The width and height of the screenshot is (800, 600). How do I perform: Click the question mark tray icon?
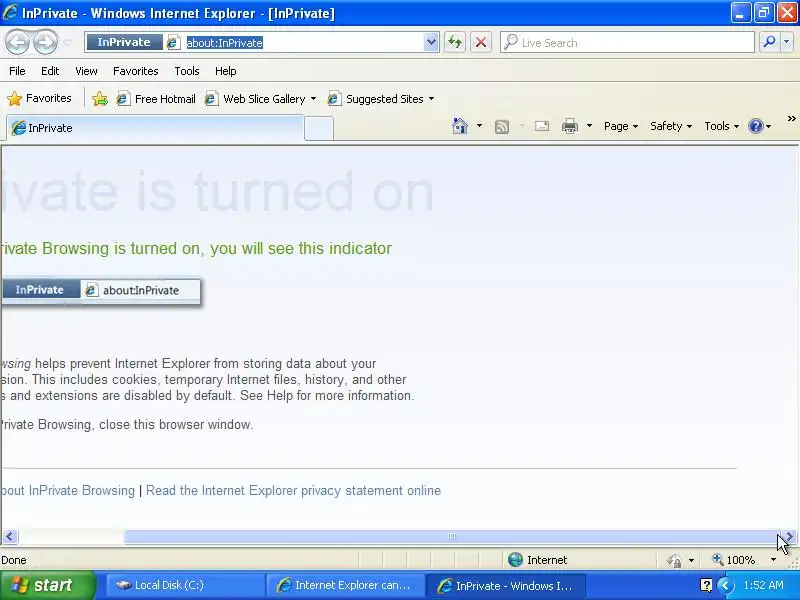tap(706, 585)
